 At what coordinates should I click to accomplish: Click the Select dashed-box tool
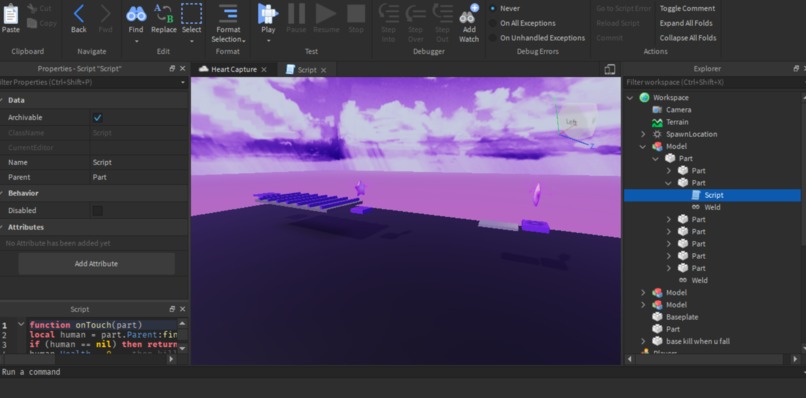191,14
